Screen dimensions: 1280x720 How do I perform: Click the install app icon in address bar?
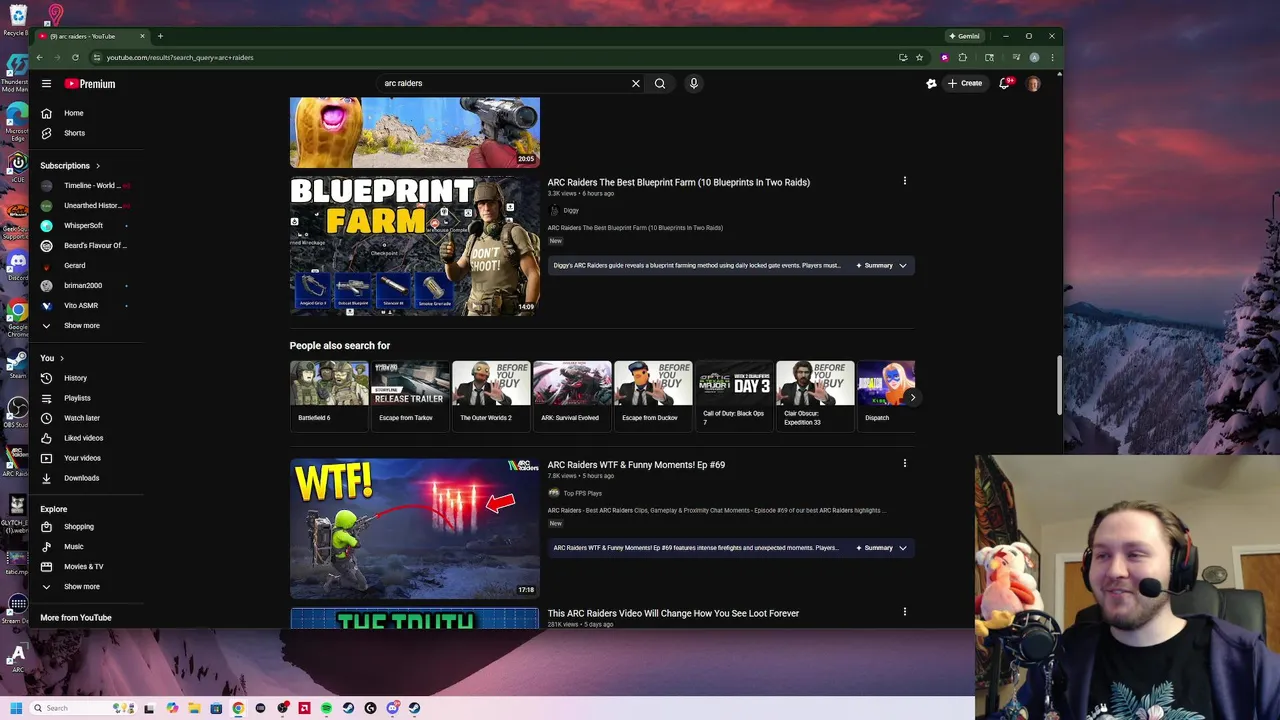click(903, 58)
